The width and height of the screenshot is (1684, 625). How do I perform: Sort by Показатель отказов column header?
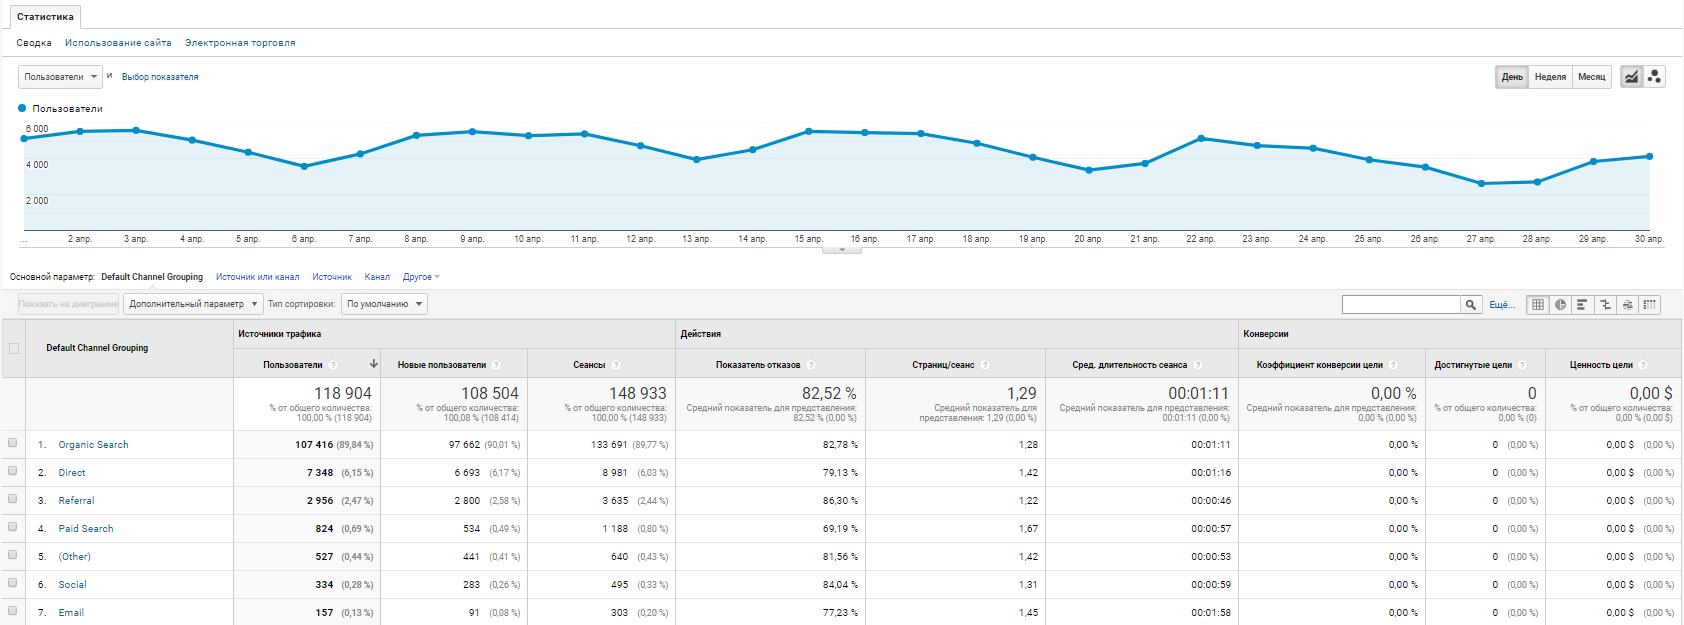pos(758,365)
